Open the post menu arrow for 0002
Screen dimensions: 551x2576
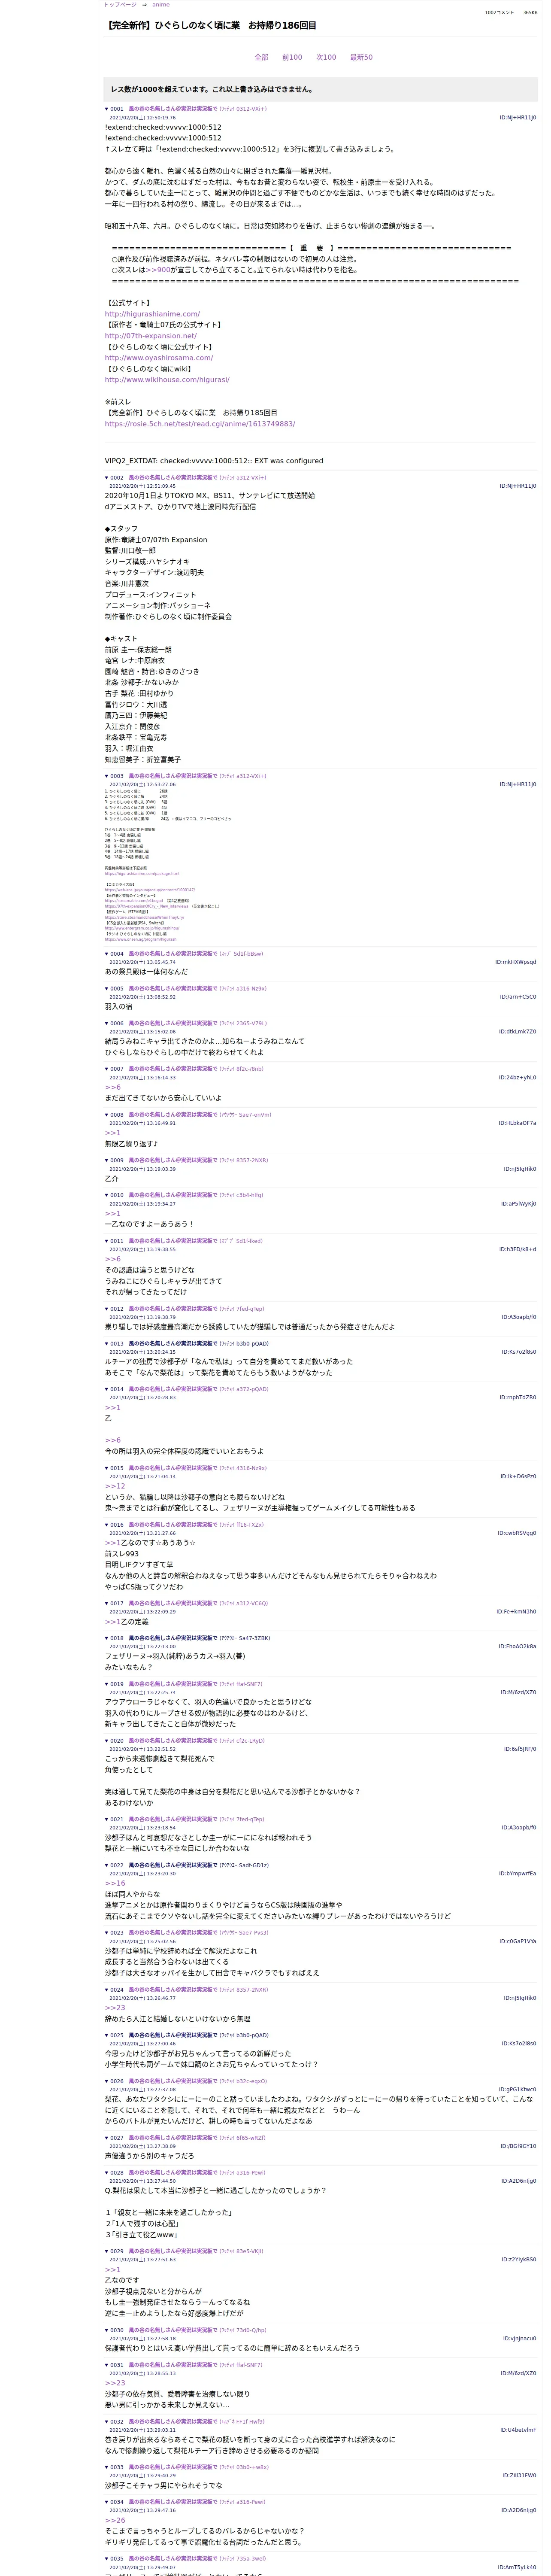107,478
